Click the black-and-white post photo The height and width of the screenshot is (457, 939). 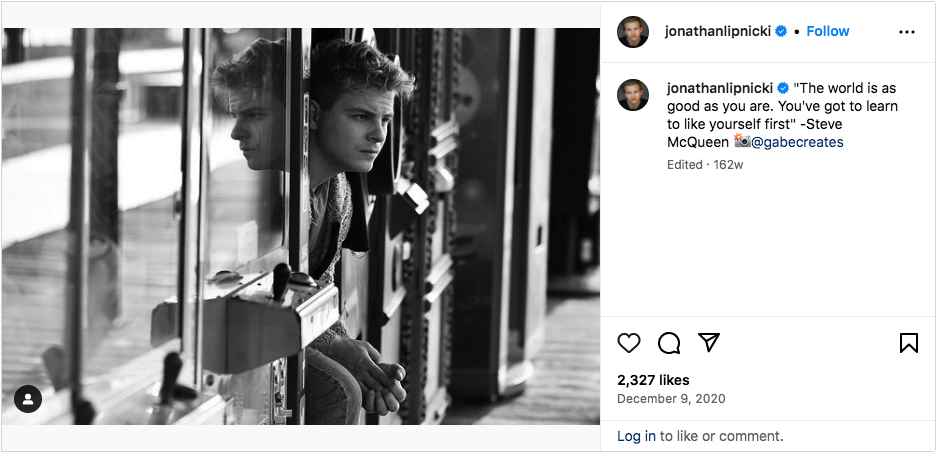click(x=301, y=226)
